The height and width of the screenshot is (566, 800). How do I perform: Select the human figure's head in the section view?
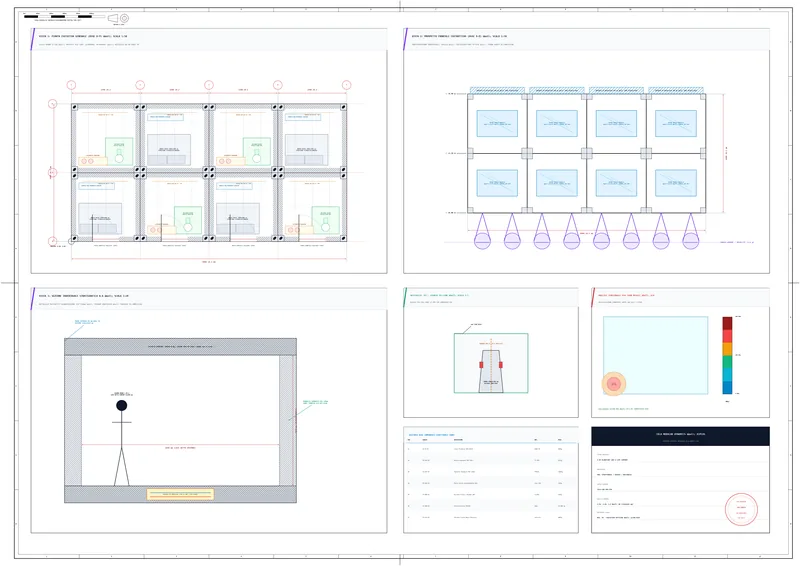pos(121,405)
